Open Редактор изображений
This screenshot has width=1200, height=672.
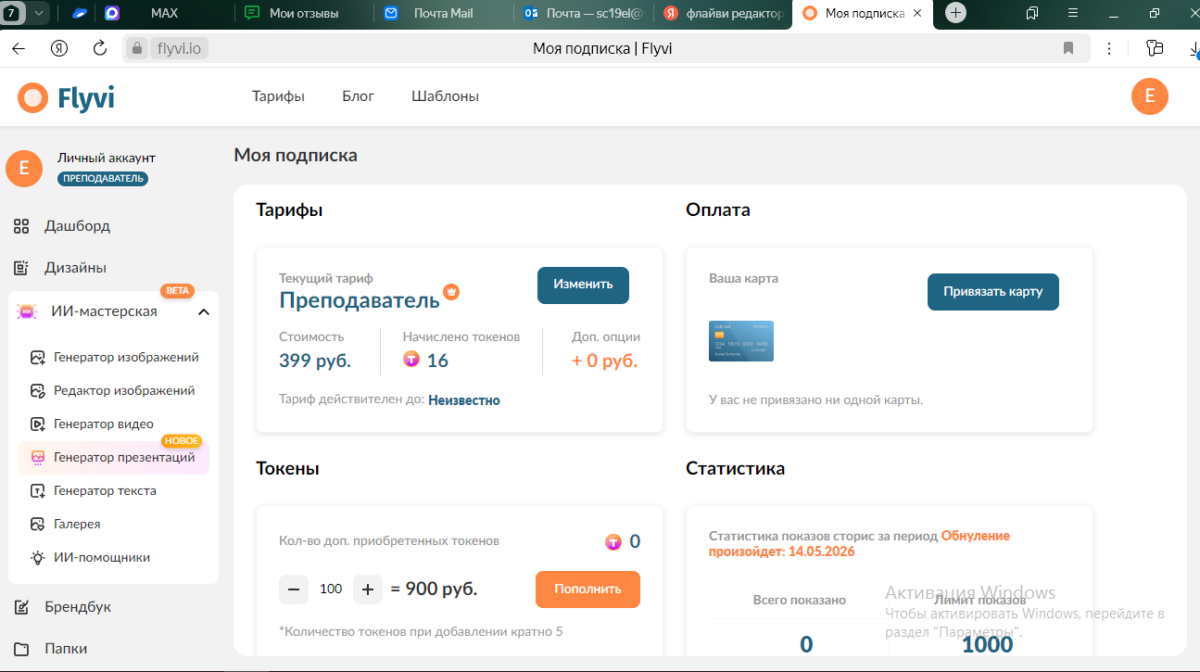click(124, 391)
